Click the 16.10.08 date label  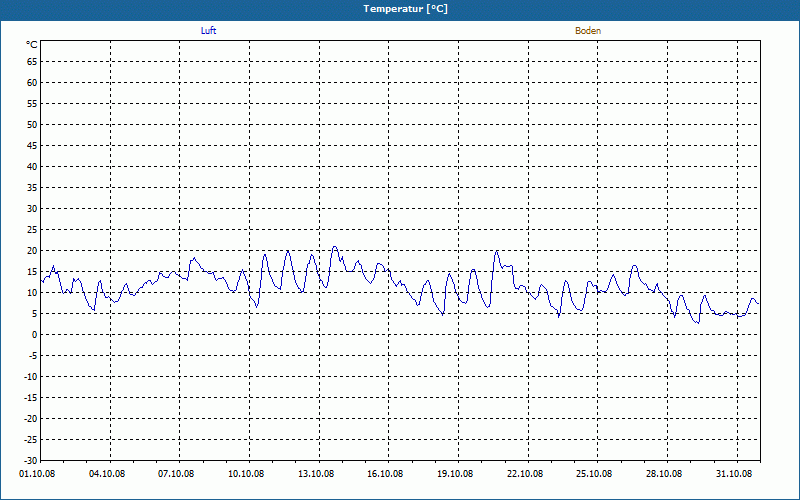(385, 473)
